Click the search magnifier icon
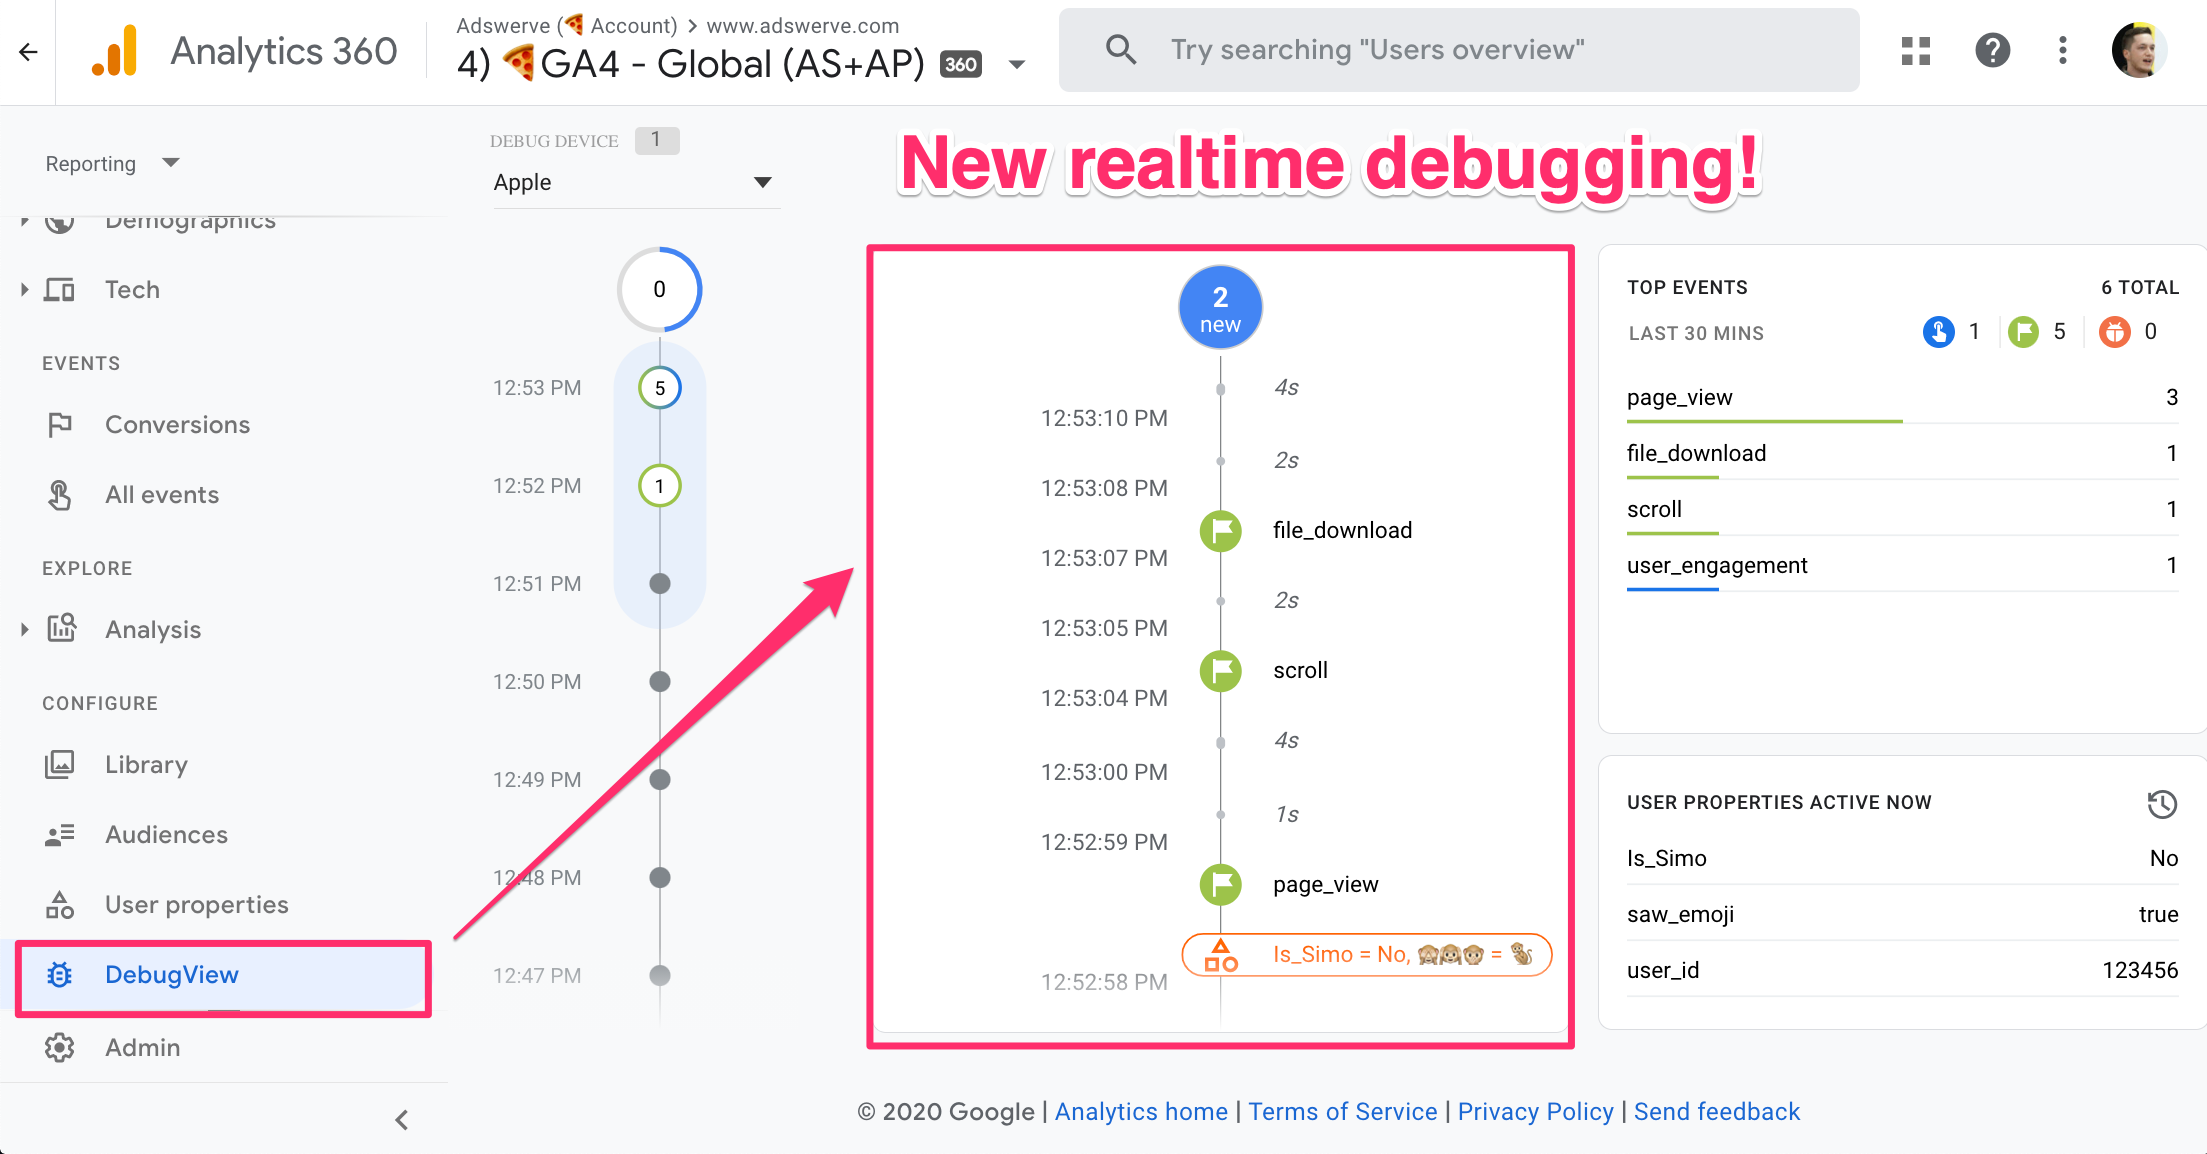 tap(1121, 50)
